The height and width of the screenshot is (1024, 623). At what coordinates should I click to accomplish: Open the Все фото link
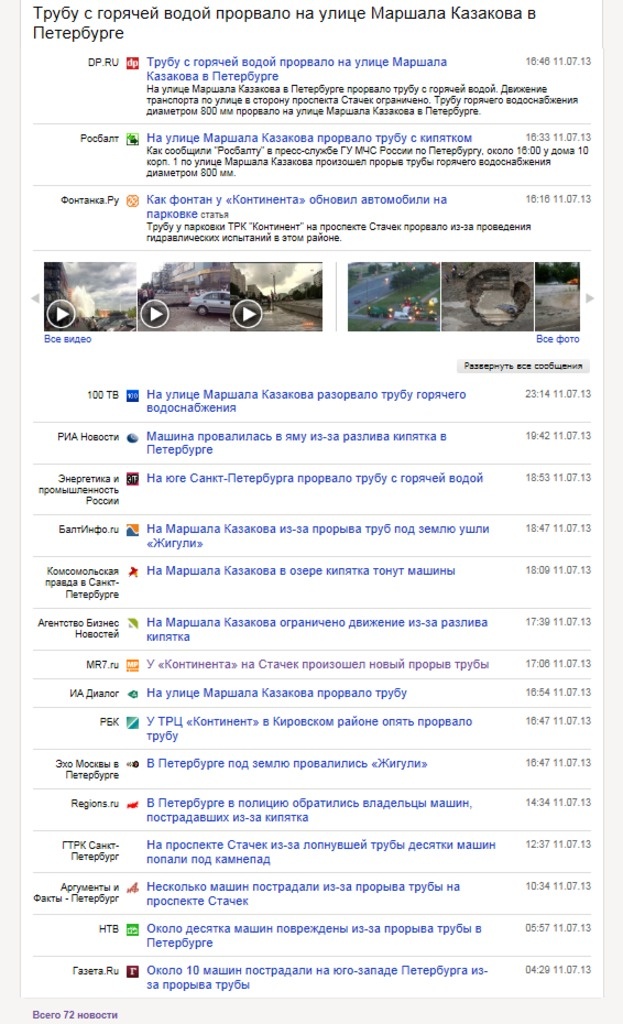(557, 340)
